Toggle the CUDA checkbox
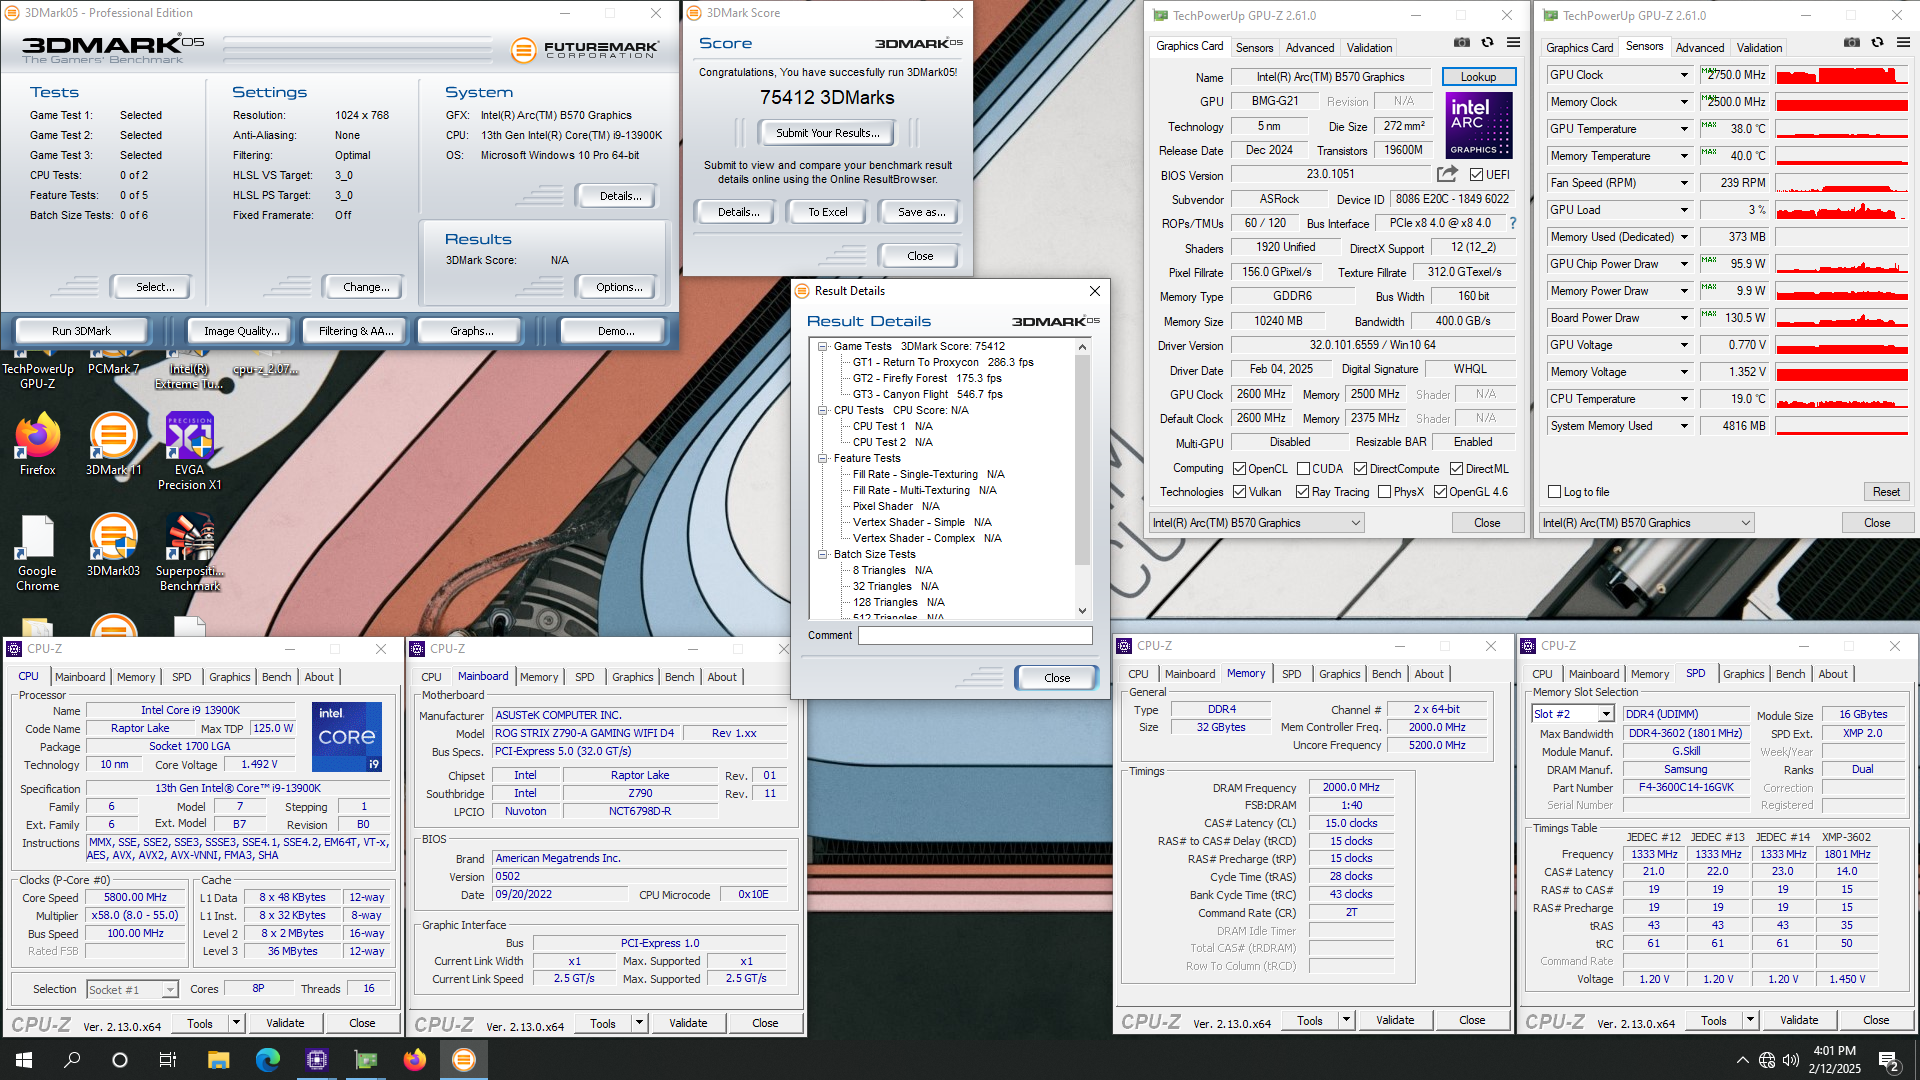This screenshot has width=1920, height=1080. (1304, 469)
